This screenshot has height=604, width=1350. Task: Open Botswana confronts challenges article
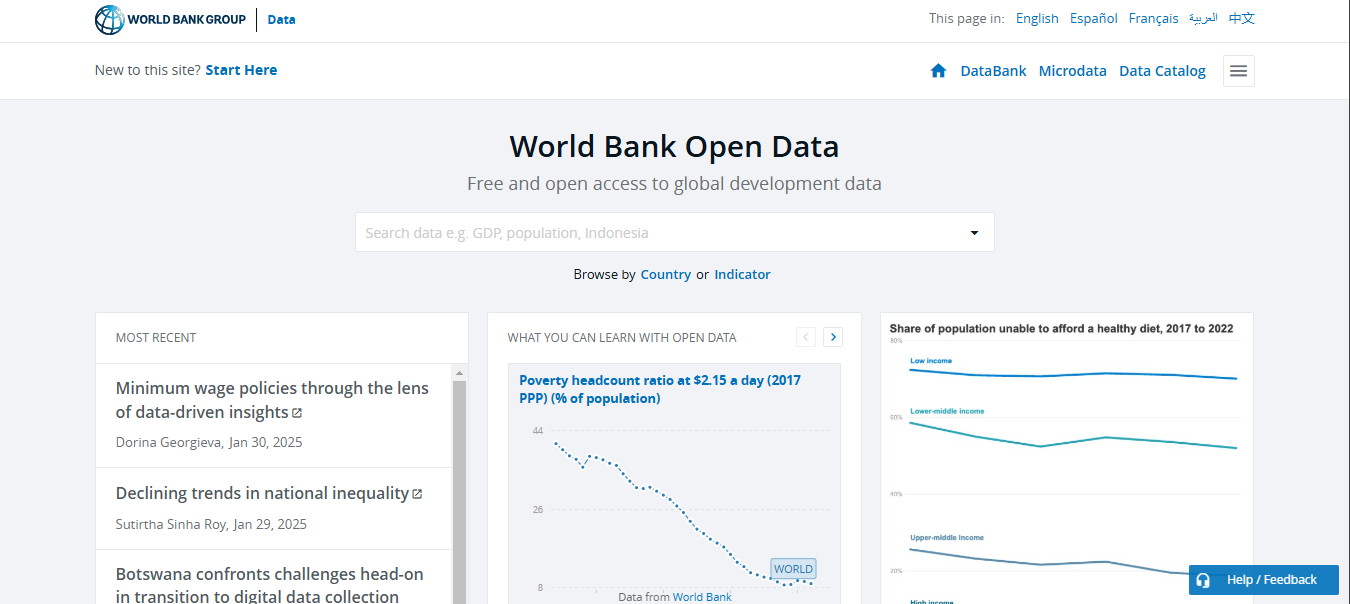270,586
